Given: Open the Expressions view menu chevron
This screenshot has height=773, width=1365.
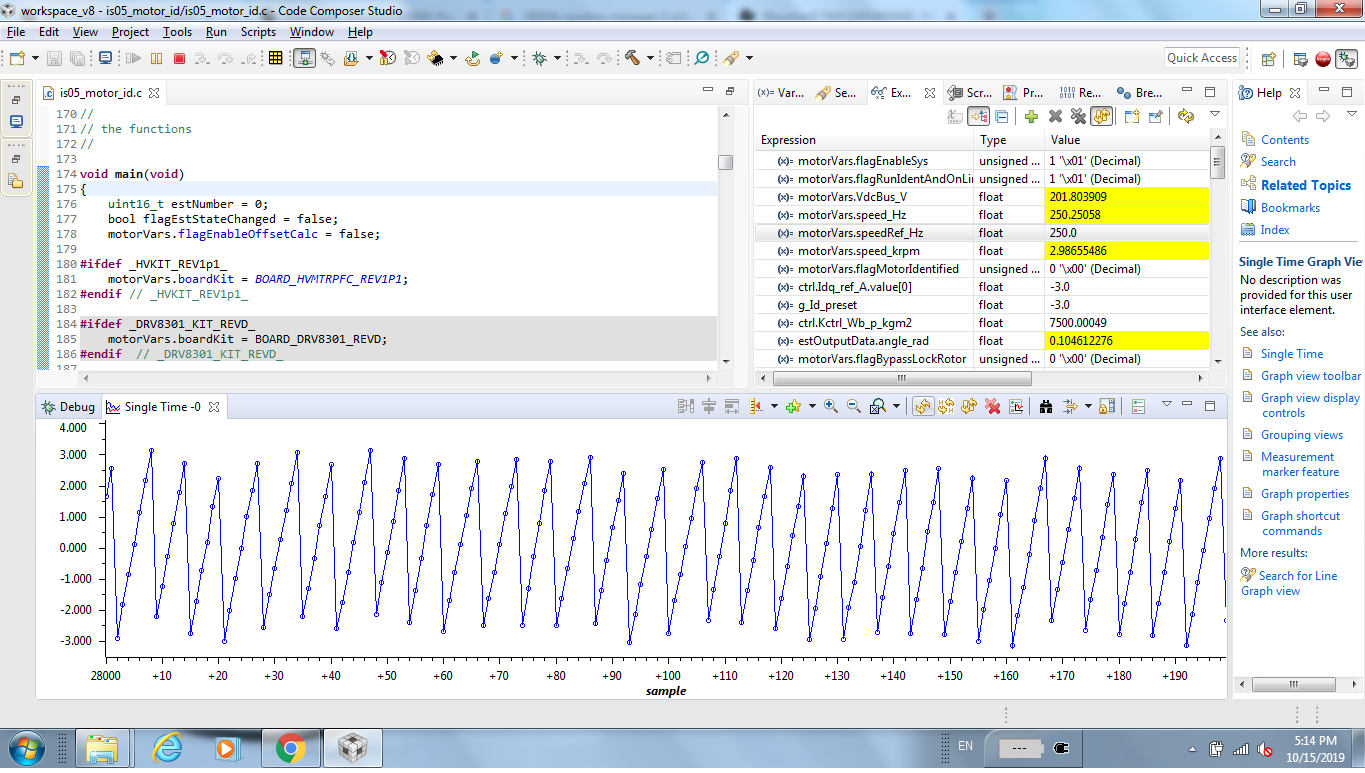Looking at the screenshot, I should 1215,115.
